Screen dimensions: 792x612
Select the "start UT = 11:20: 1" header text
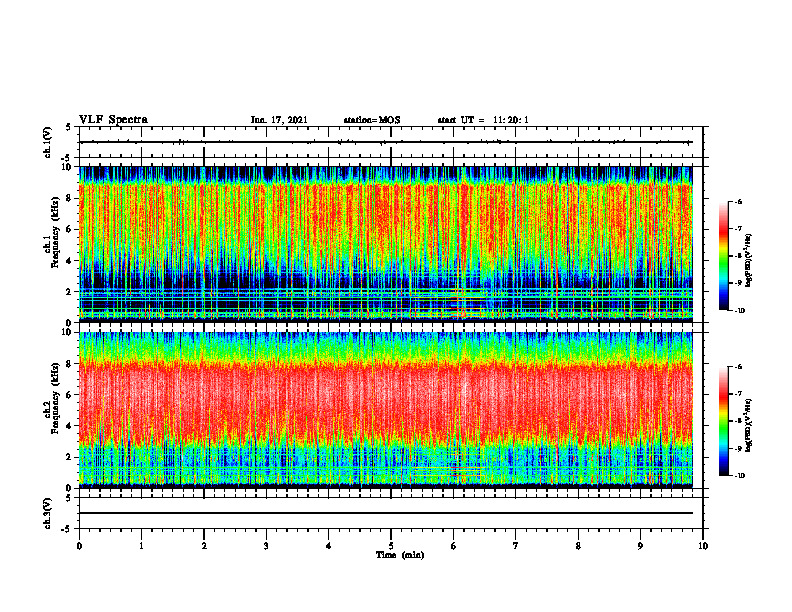[483, 120]
